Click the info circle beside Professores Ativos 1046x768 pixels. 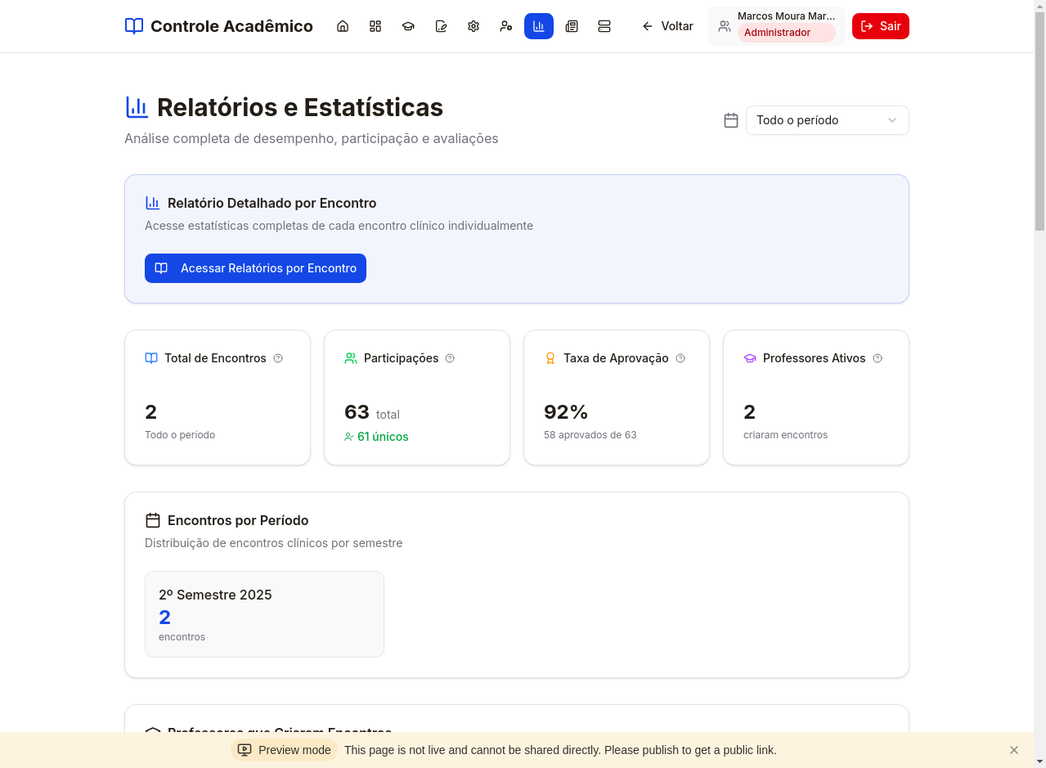(877, 358)
